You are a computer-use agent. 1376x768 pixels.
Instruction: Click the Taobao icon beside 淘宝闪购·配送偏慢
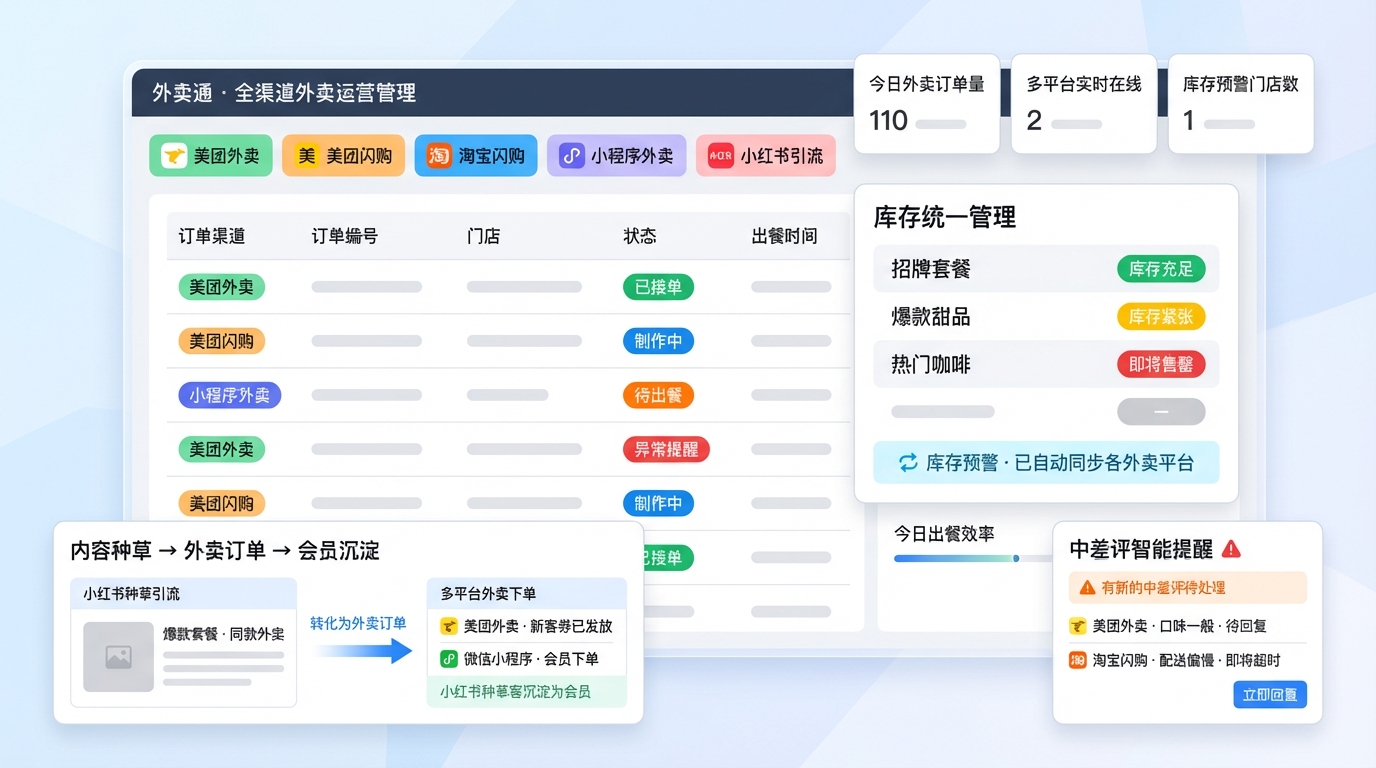pyautogui.click(x=1077, y=660)
